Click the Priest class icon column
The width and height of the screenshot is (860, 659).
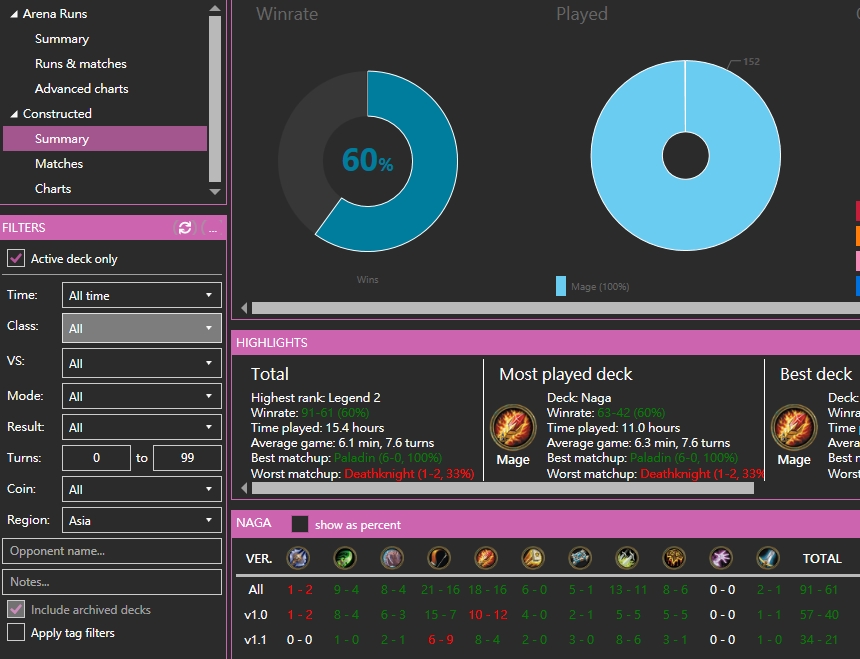coord(580,558)
